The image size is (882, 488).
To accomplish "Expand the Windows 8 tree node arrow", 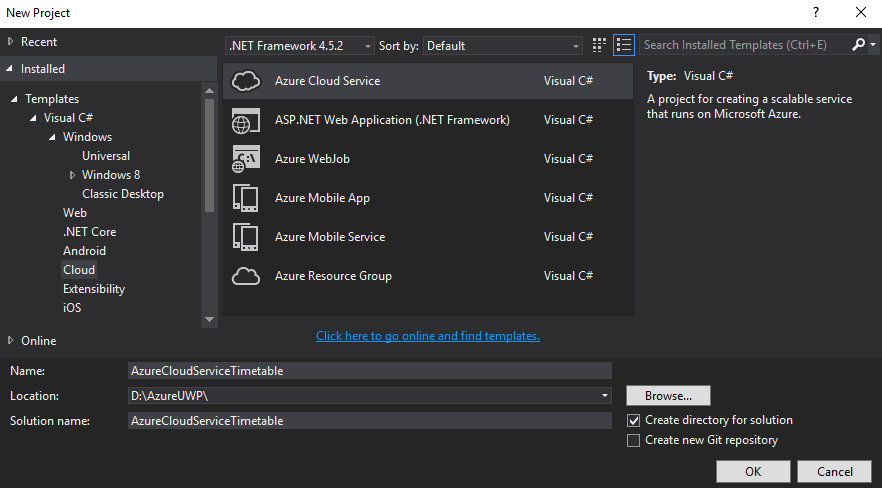I will click(x=72, y=175).
